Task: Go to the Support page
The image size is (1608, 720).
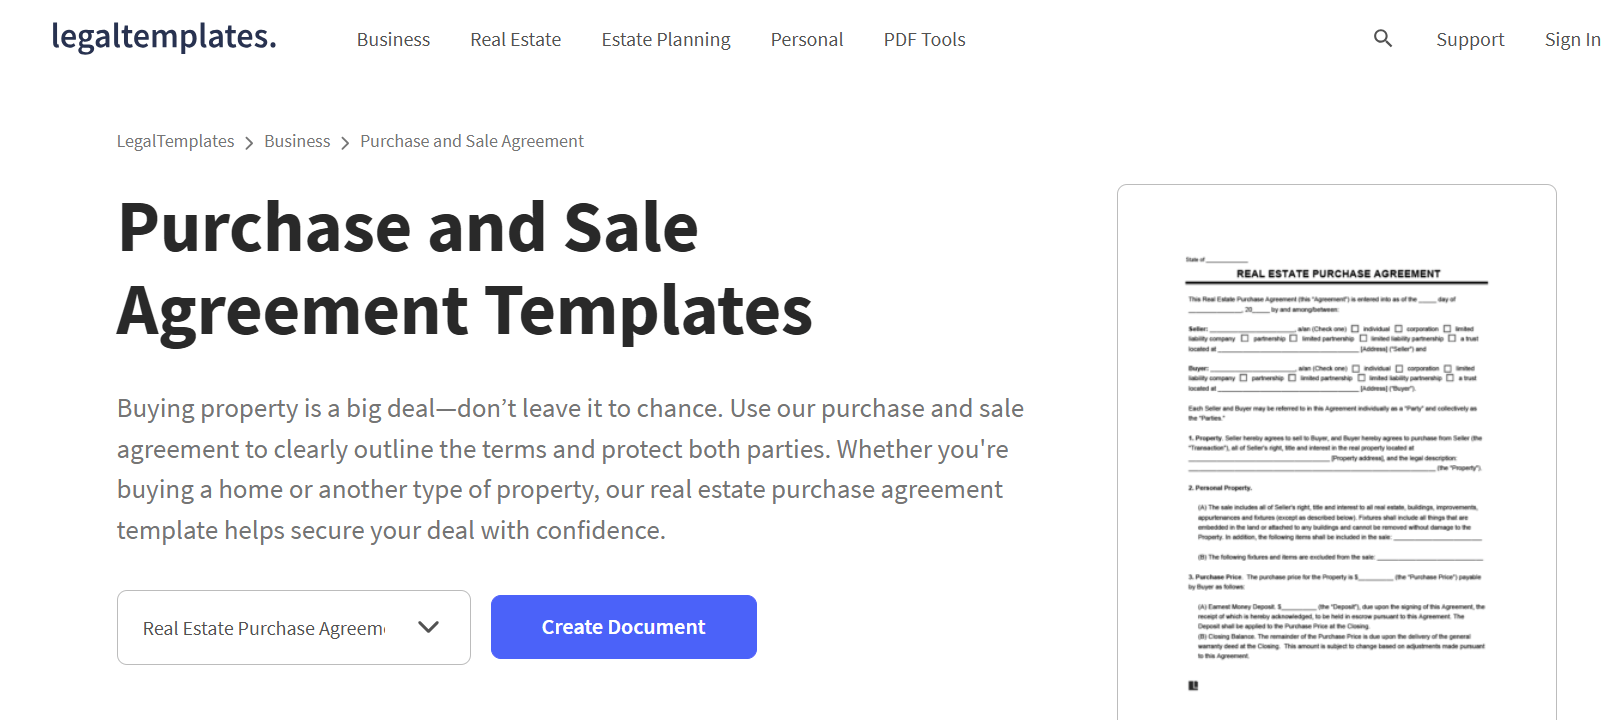Action: (1470, 39)
